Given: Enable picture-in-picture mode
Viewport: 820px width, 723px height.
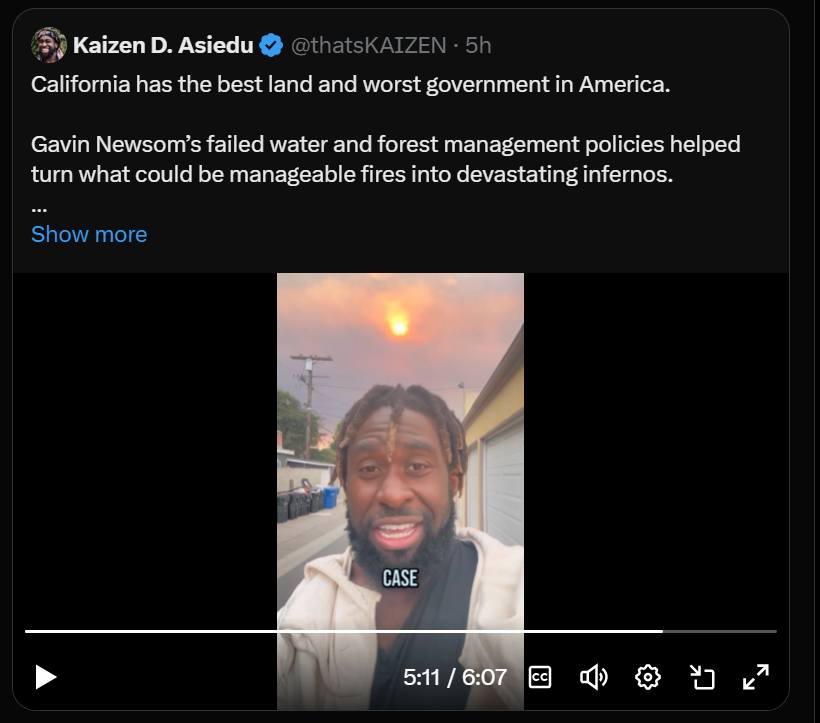Looking at the screenshot, I should (x=702, y=677).
